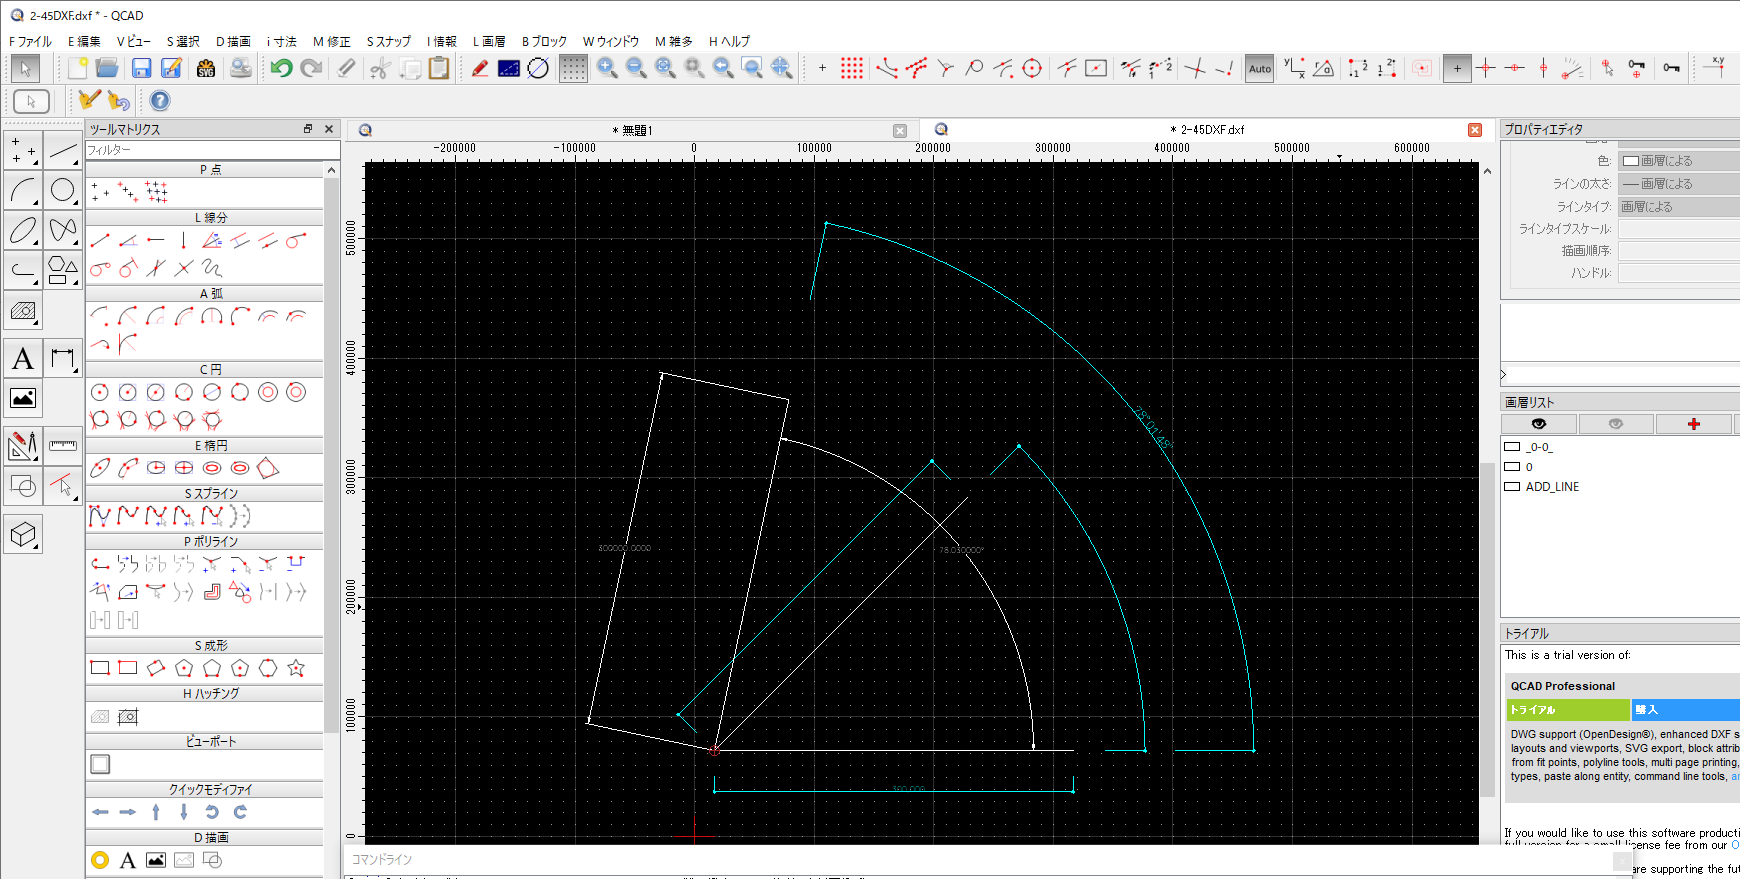Open the D 描画 menu

click(233, 41)
